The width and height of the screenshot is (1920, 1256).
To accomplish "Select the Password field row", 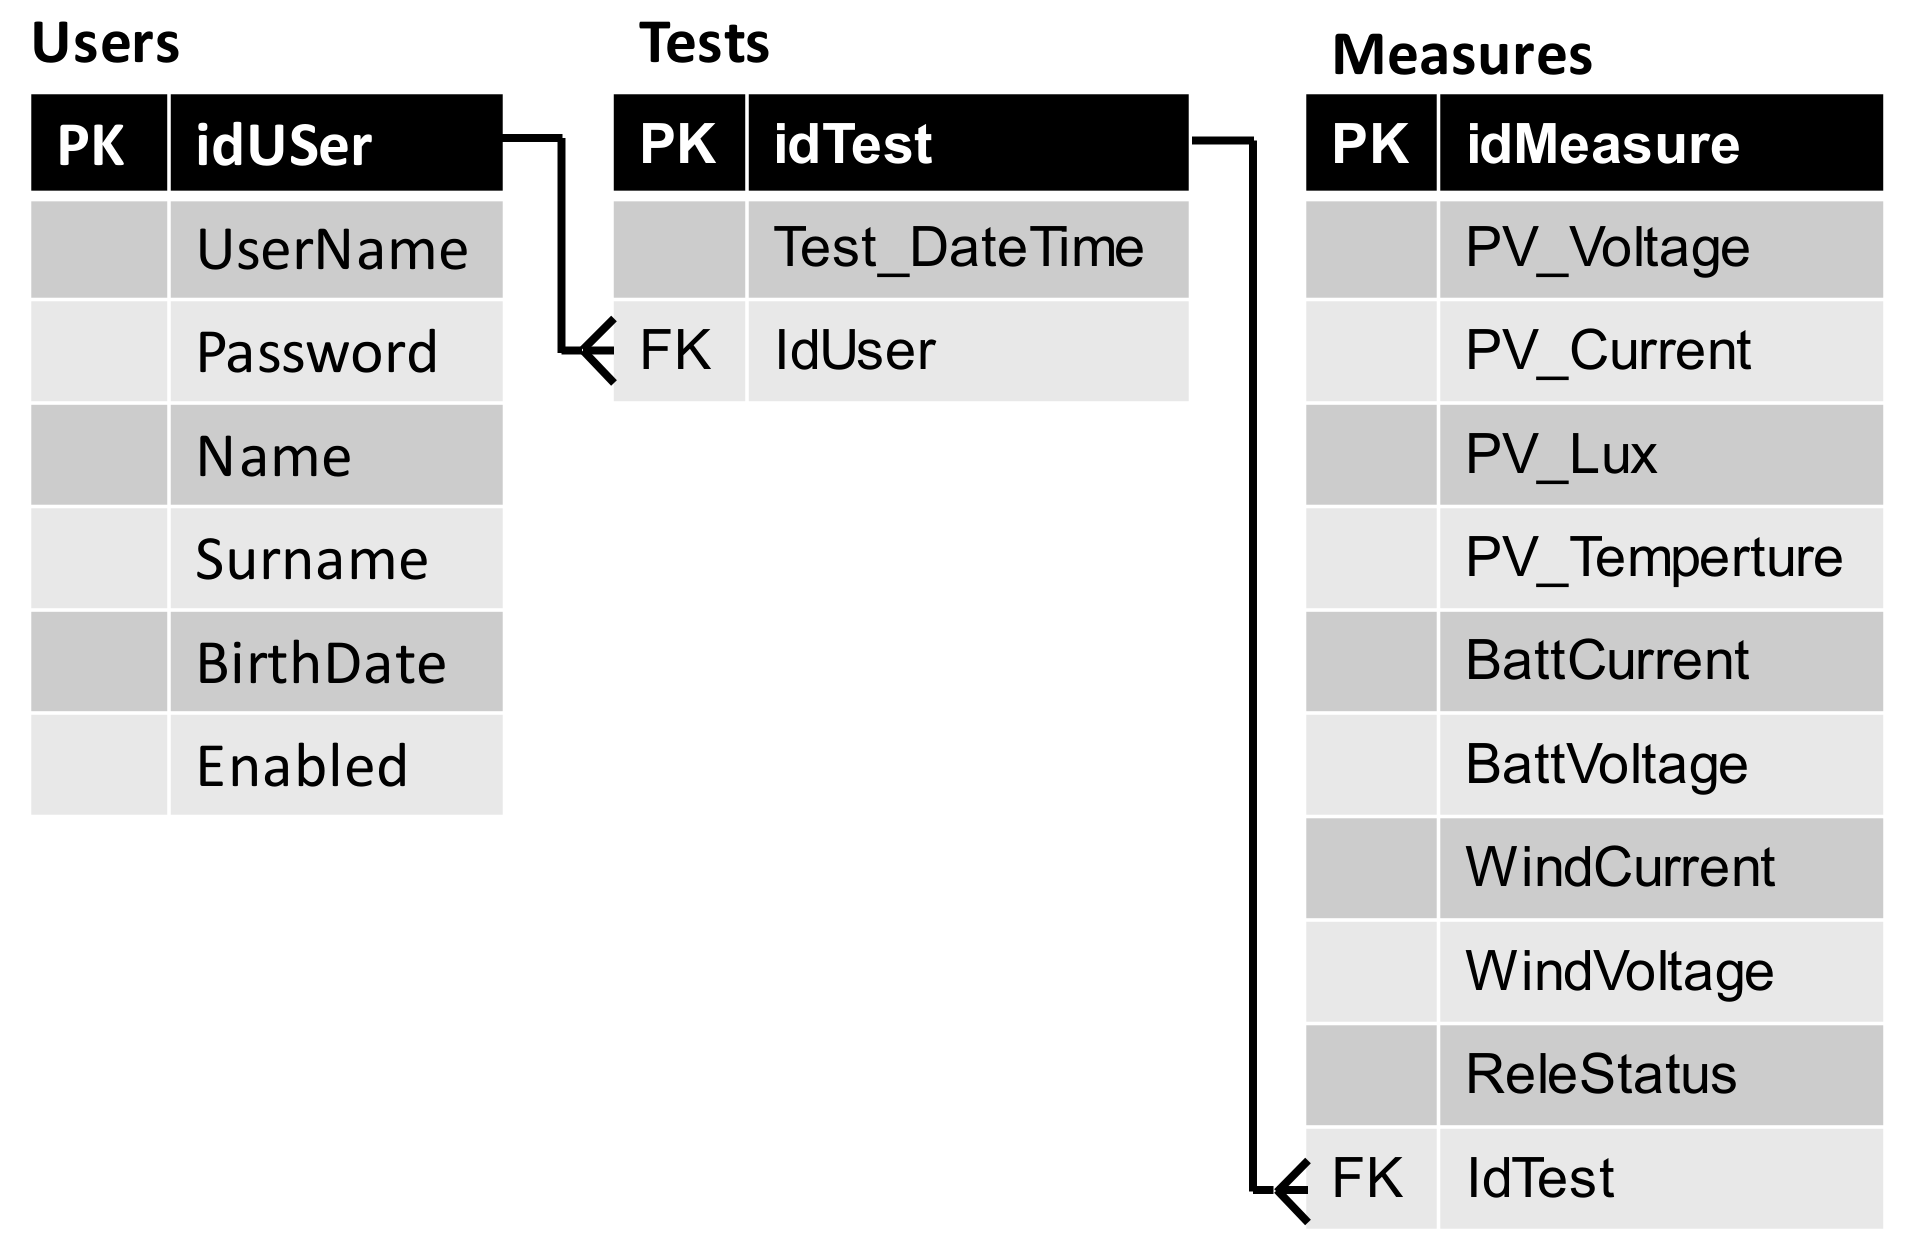I will (317, 353).
